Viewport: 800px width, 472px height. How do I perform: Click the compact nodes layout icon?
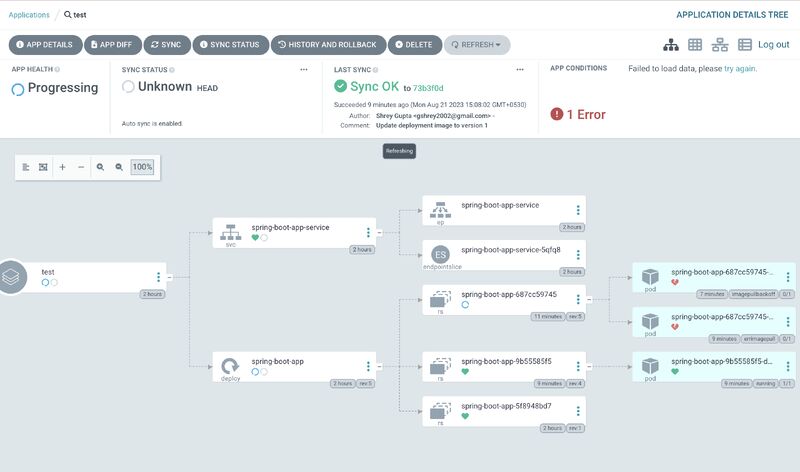tap(26, 167)
